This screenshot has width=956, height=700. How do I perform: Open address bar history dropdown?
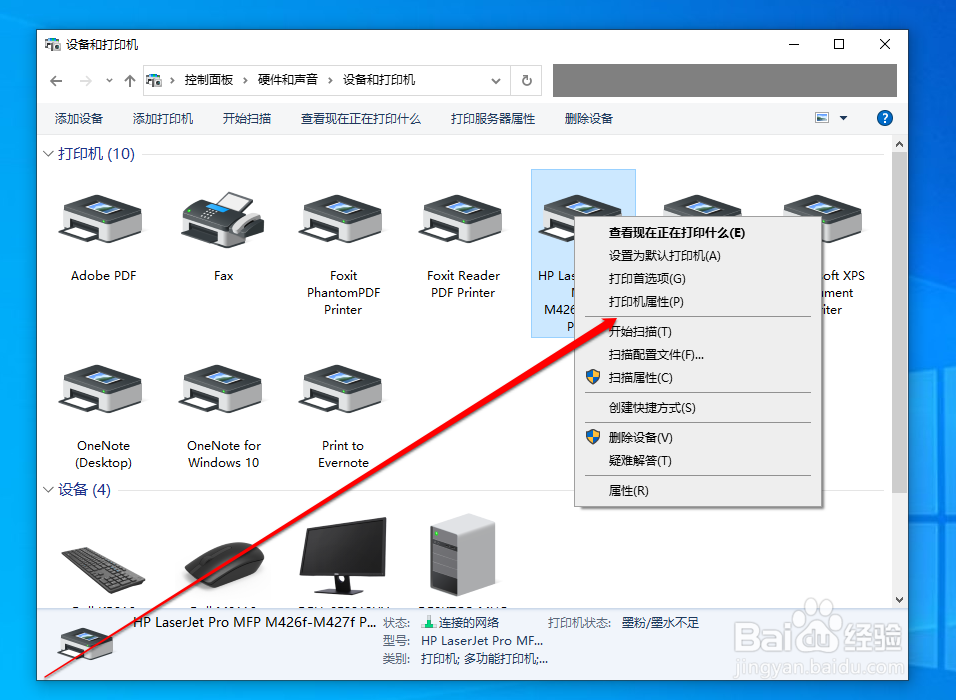496,80
